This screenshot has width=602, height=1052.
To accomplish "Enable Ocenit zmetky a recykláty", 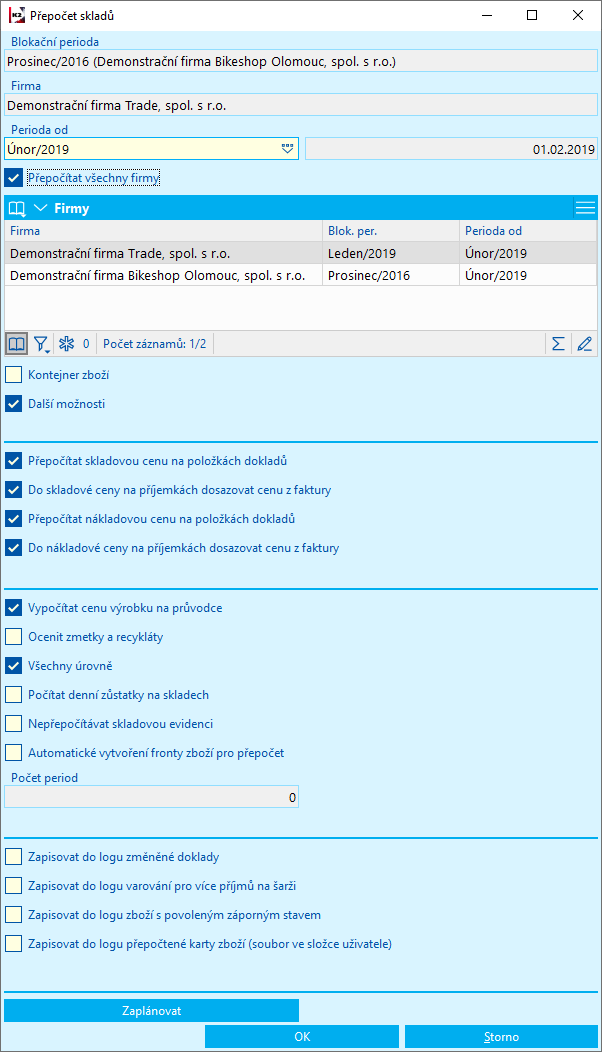I will point(13,637).
